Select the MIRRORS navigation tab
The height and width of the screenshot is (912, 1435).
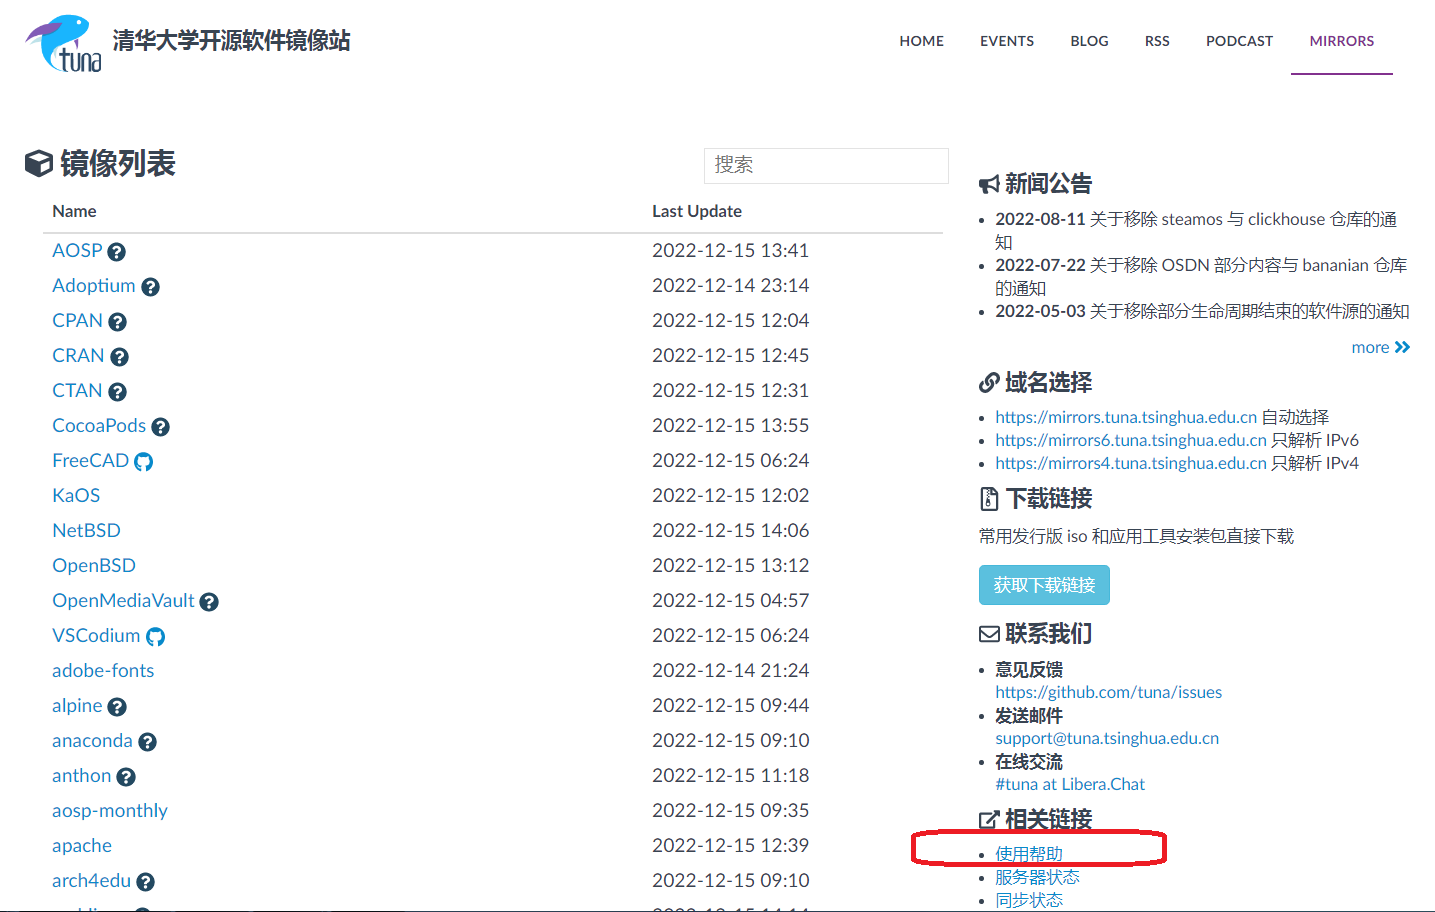1342,41
